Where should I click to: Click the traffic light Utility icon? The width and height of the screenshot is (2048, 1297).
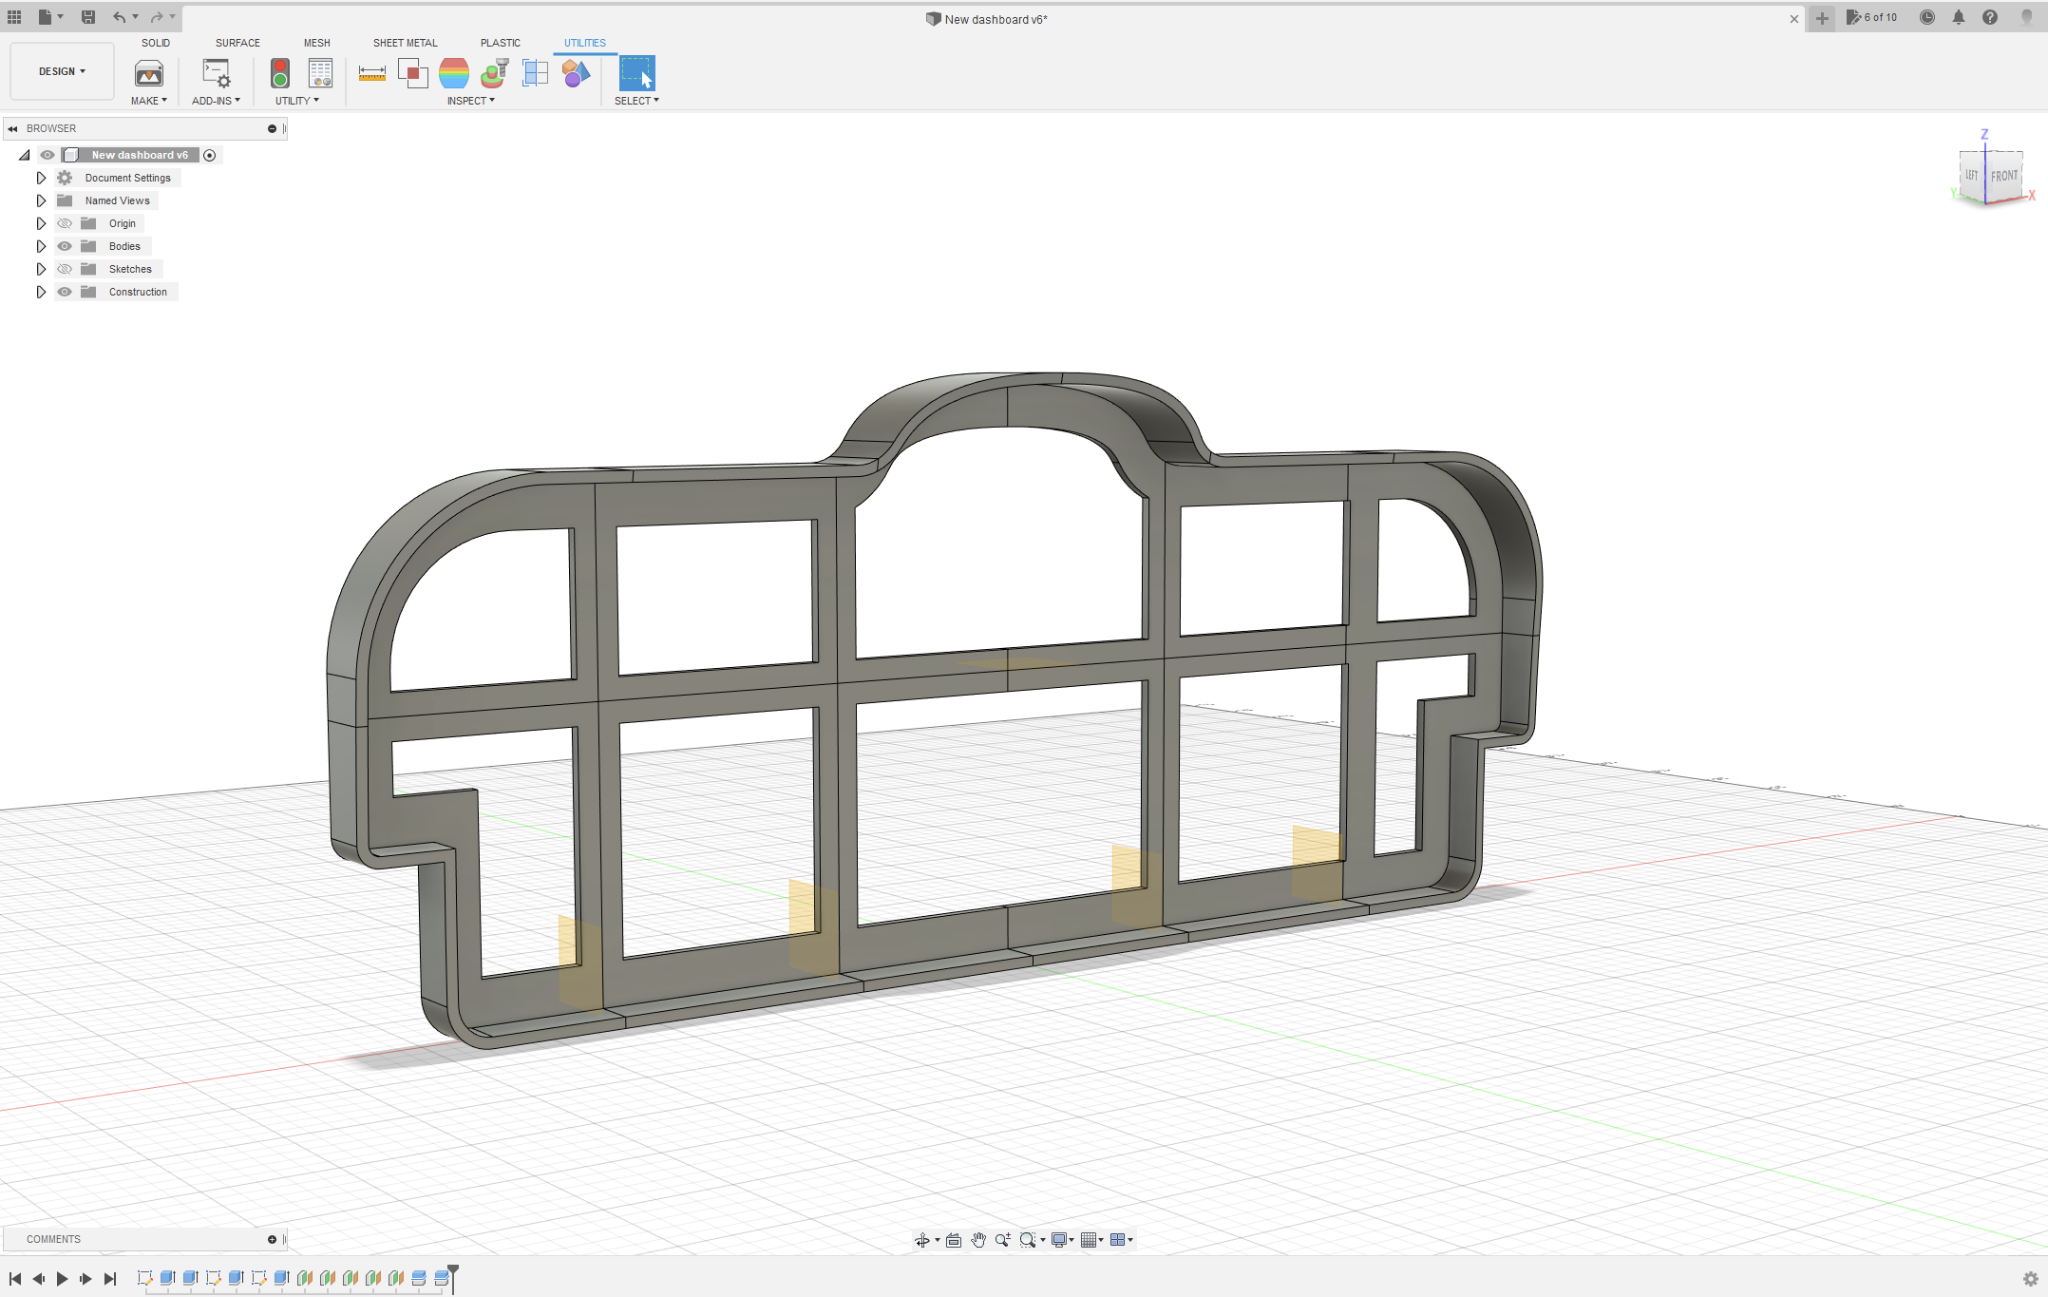tap(280, 73)
